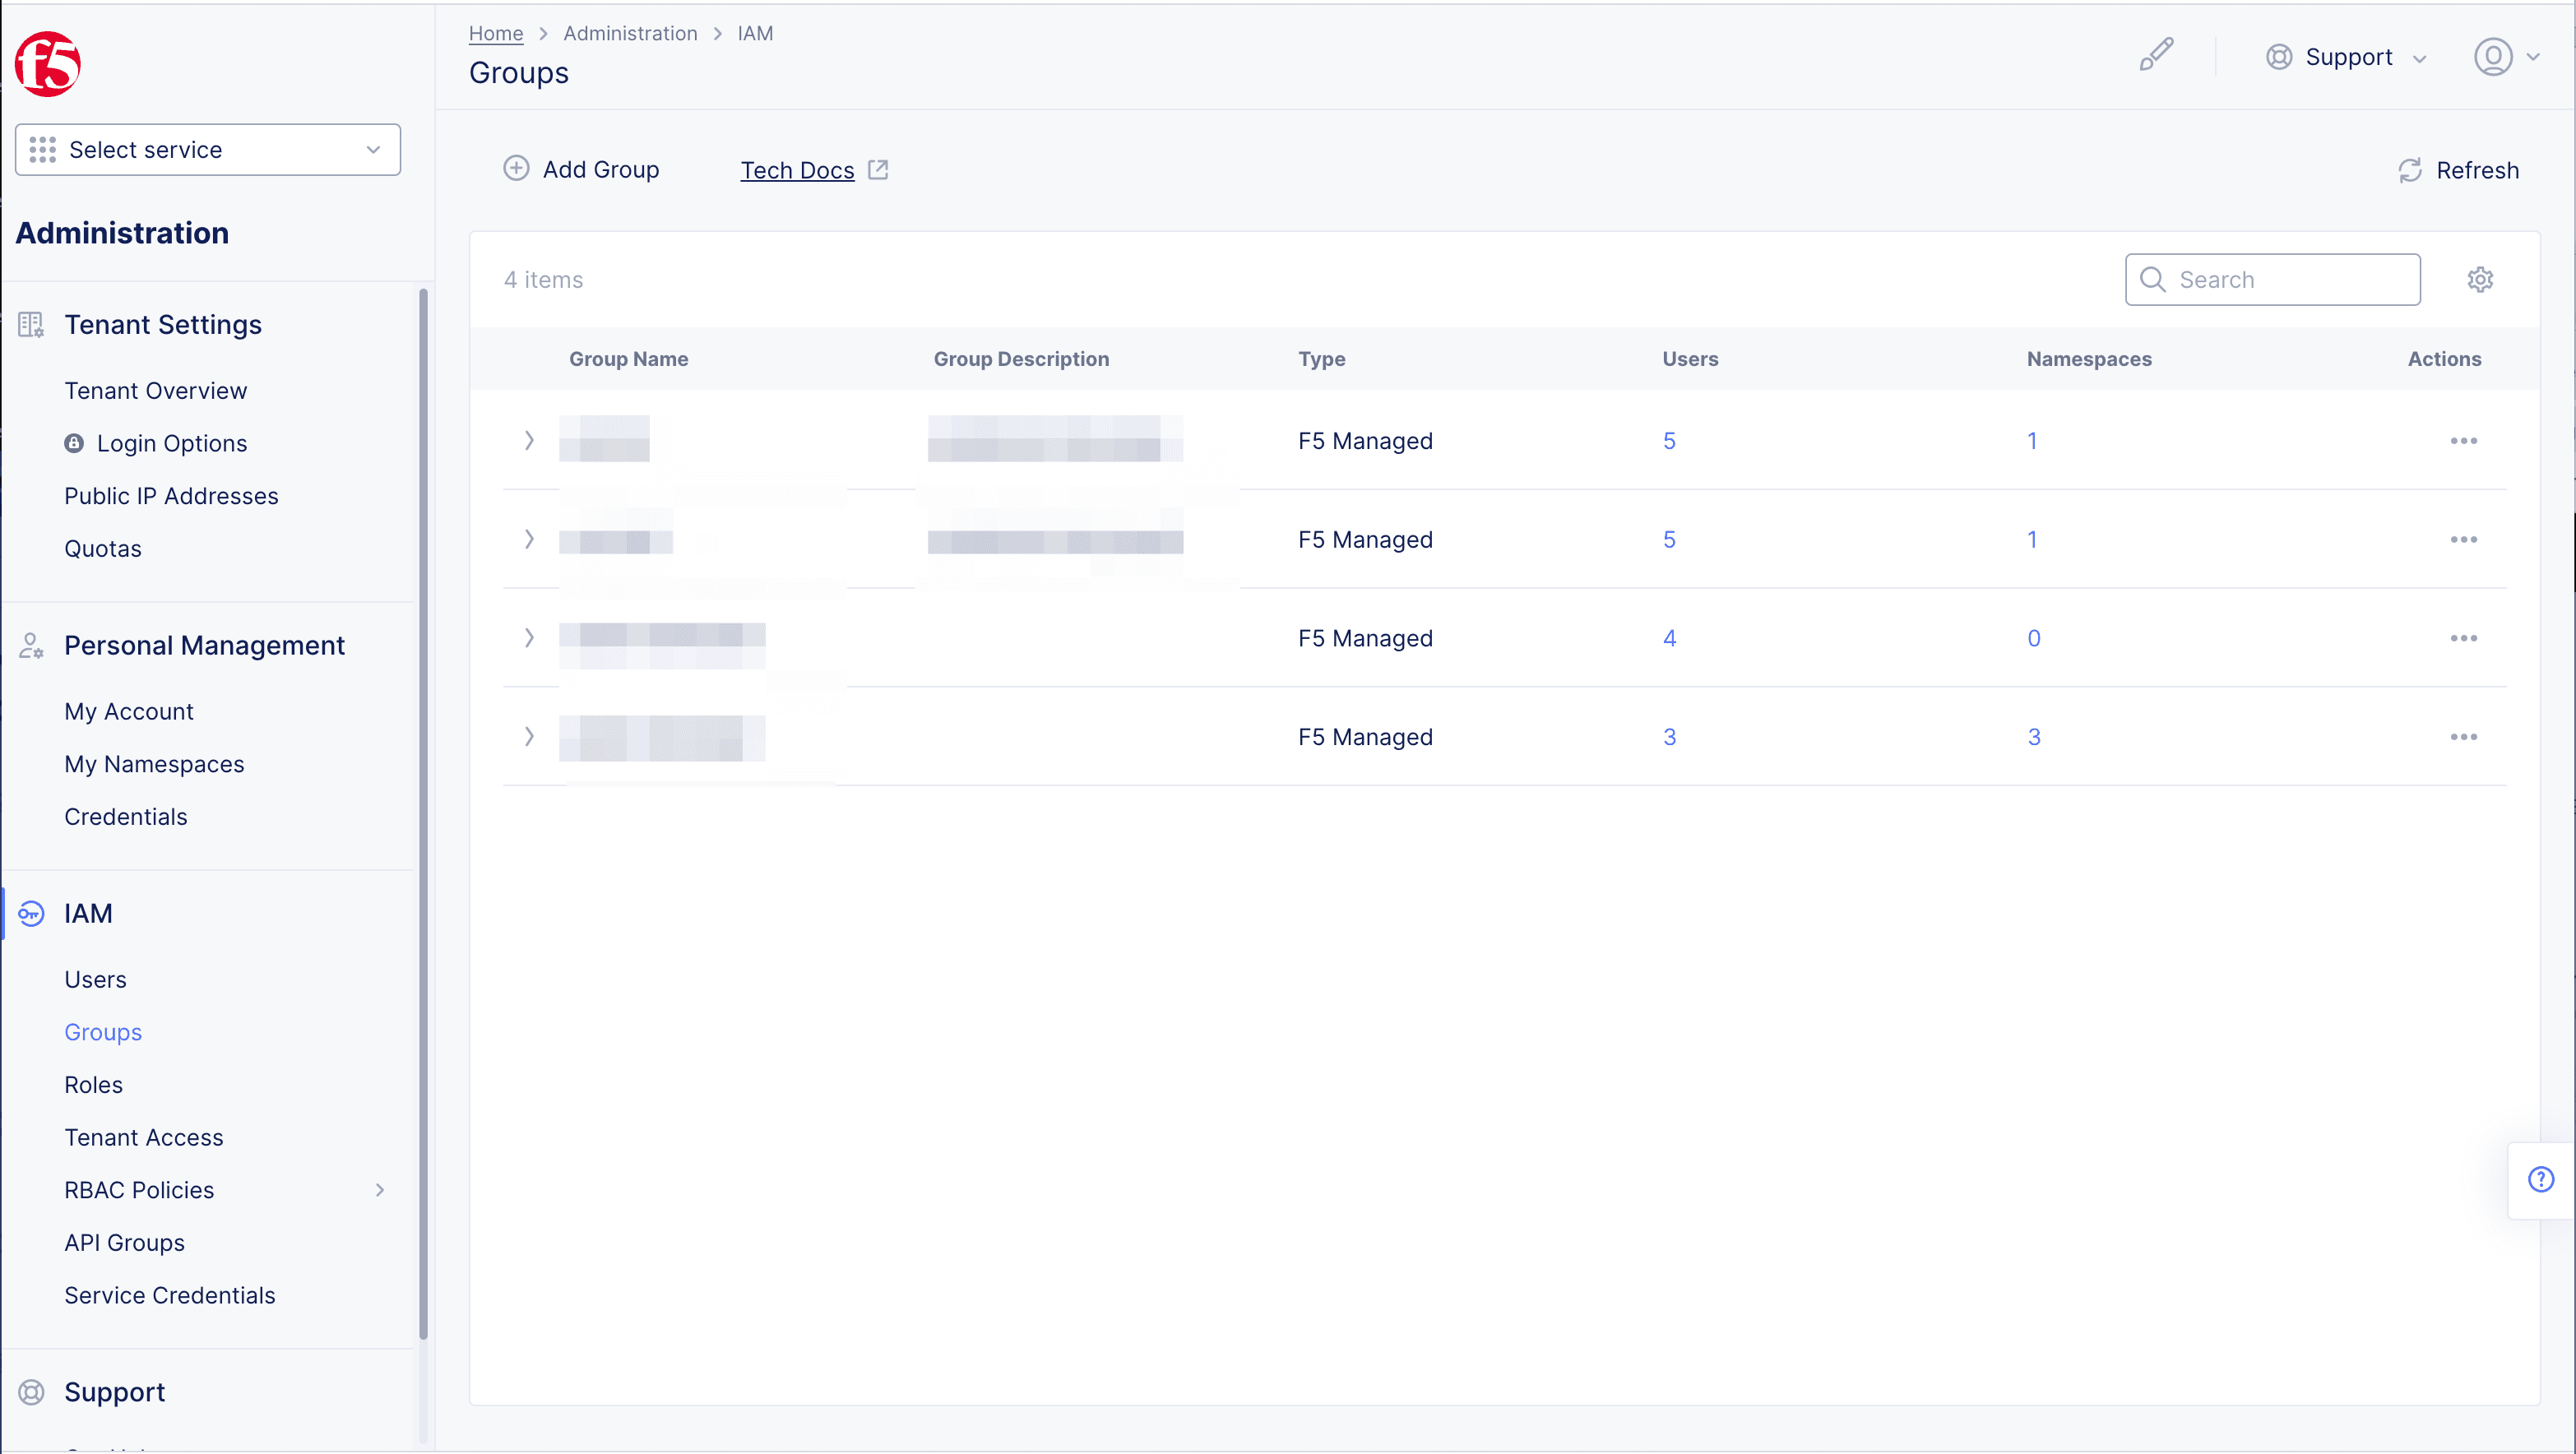Click the F5 logo icon top left
The image size is (2576, 1454).
(x=48, y=63)
